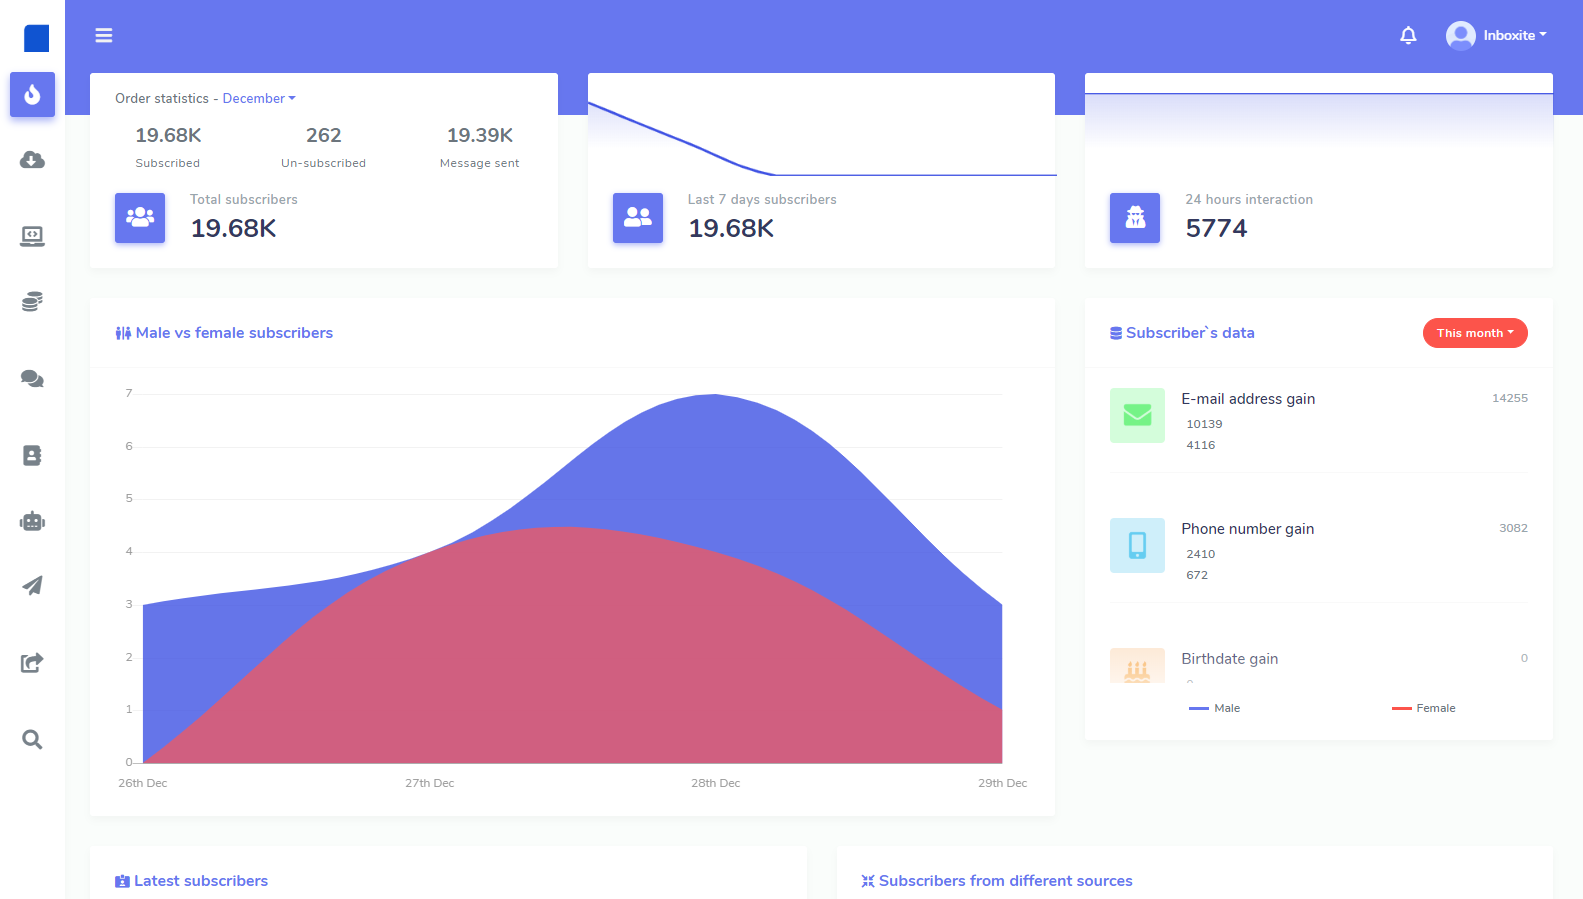Click the E-mail address gain envelope icon
This screenshot has width=1583, height=899.
(1137, 415)
